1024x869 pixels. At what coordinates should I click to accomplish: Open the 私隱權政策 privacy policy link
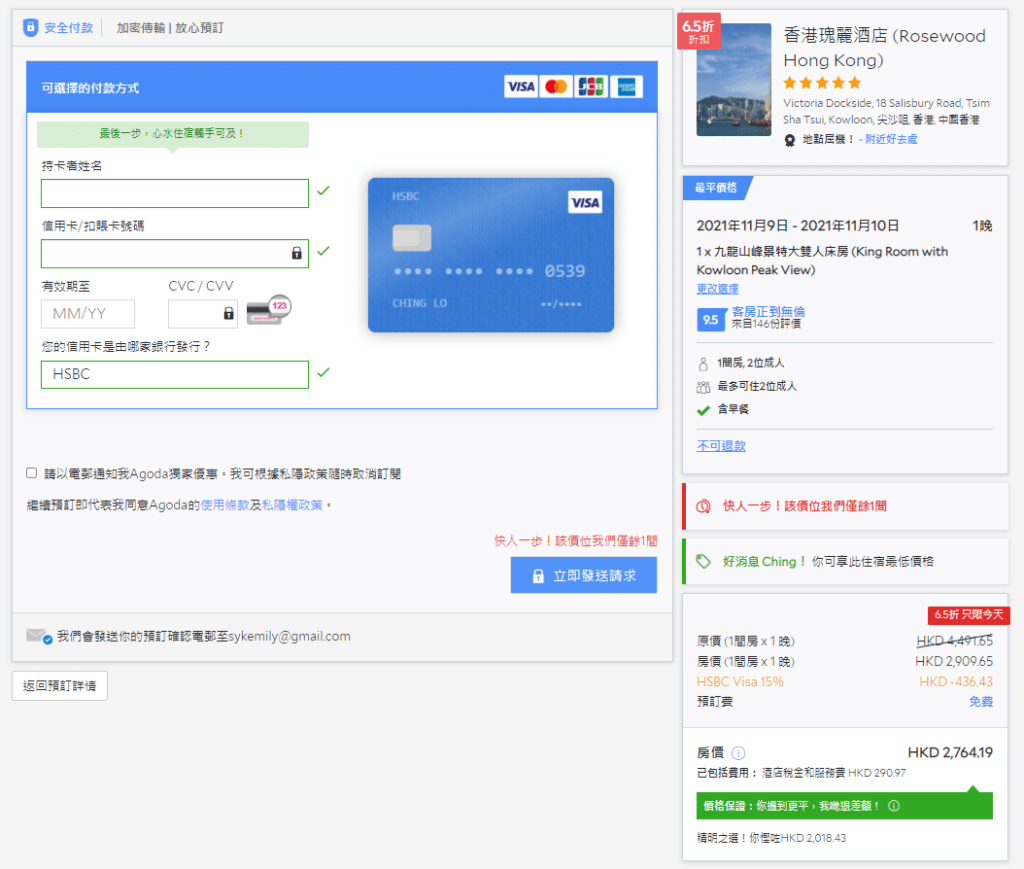click(x=292, y=505)
